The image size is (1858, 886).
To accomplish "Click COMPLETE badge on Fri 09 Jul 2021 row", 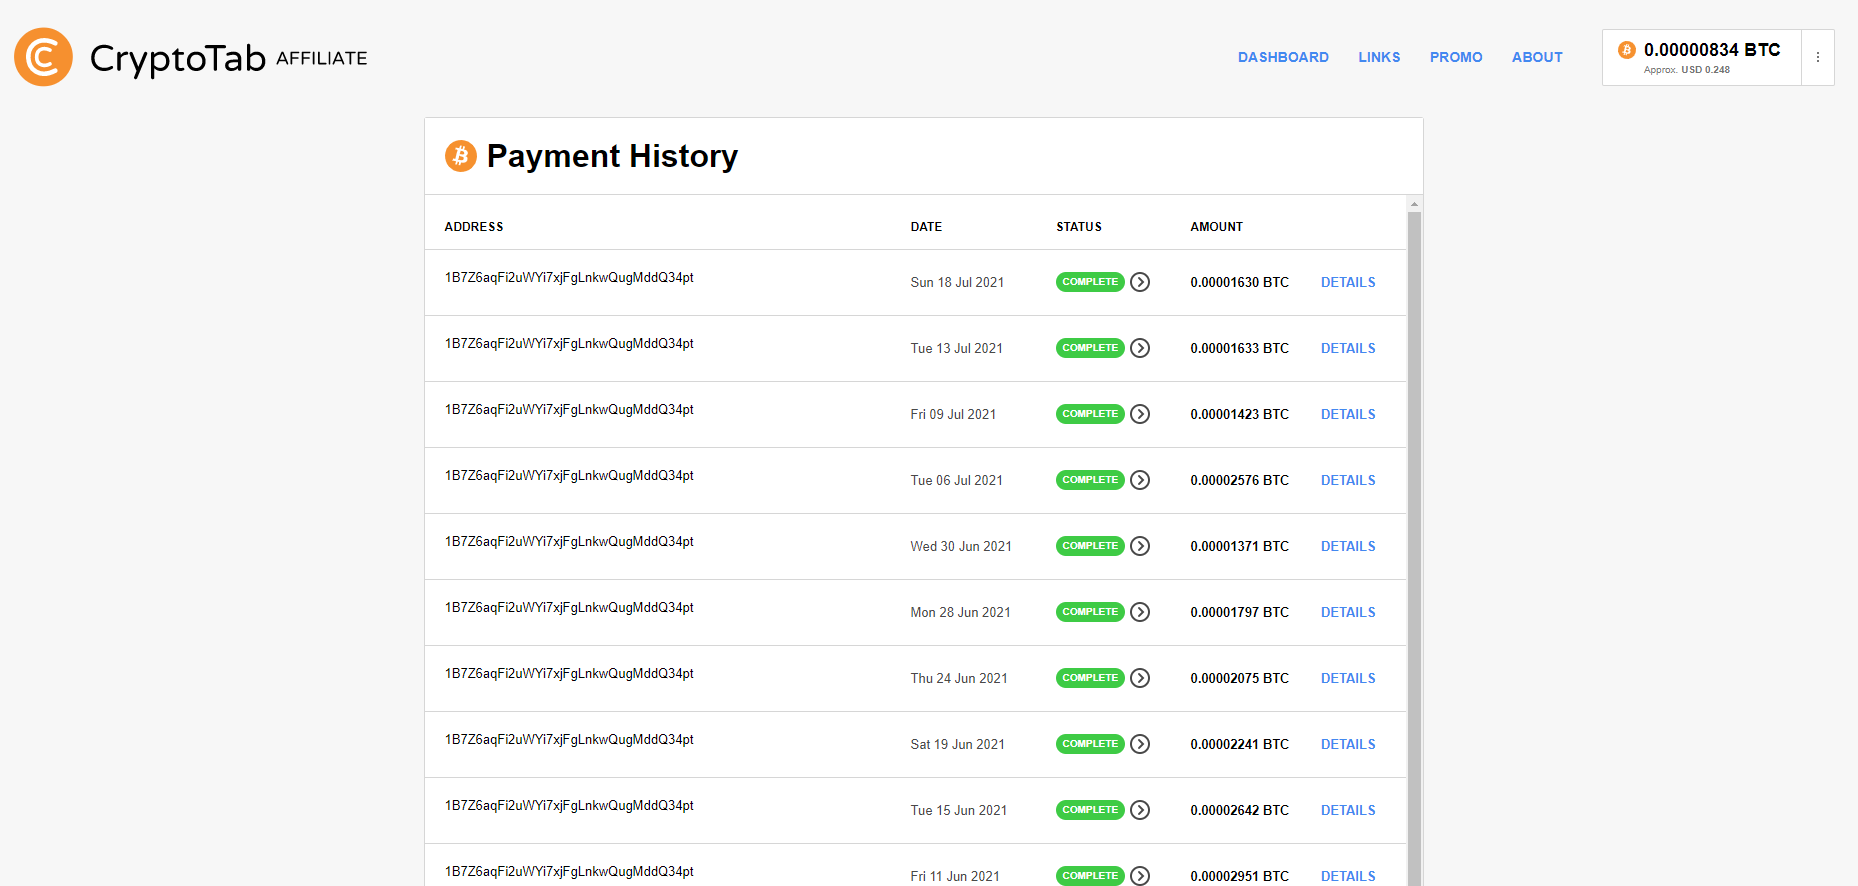I will (1090, 414).
